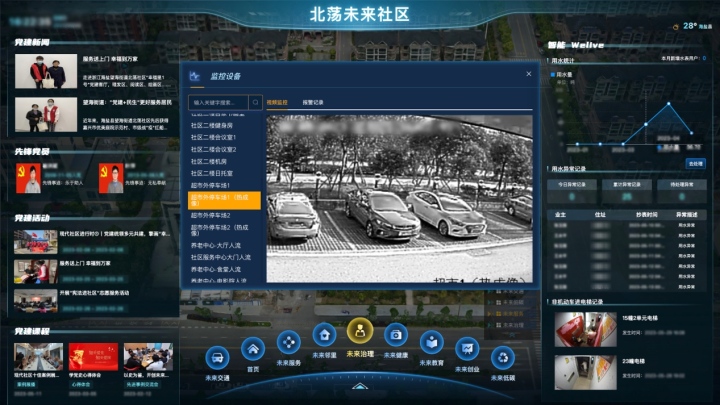Open news 服务送上门 幸福到万家
Screen dimensions: 720x405
[110, 59]
